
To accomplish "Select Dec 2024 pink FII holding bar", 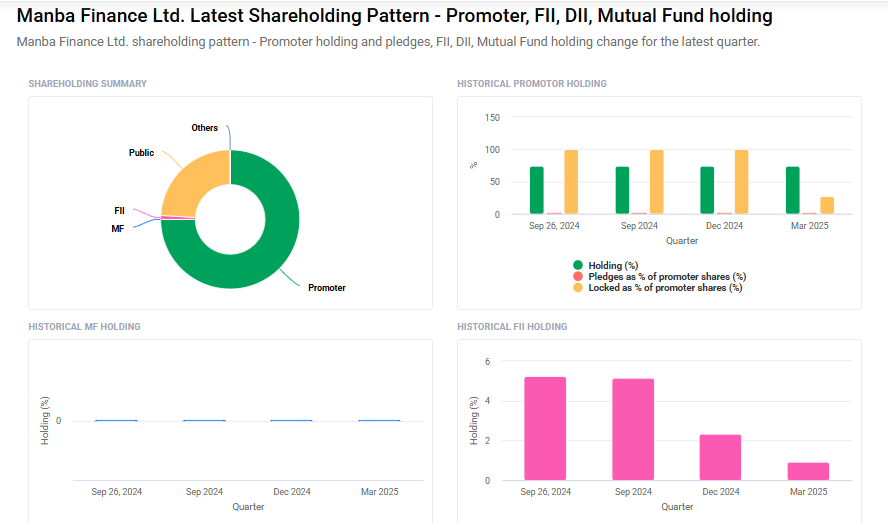I will point(720,458).
